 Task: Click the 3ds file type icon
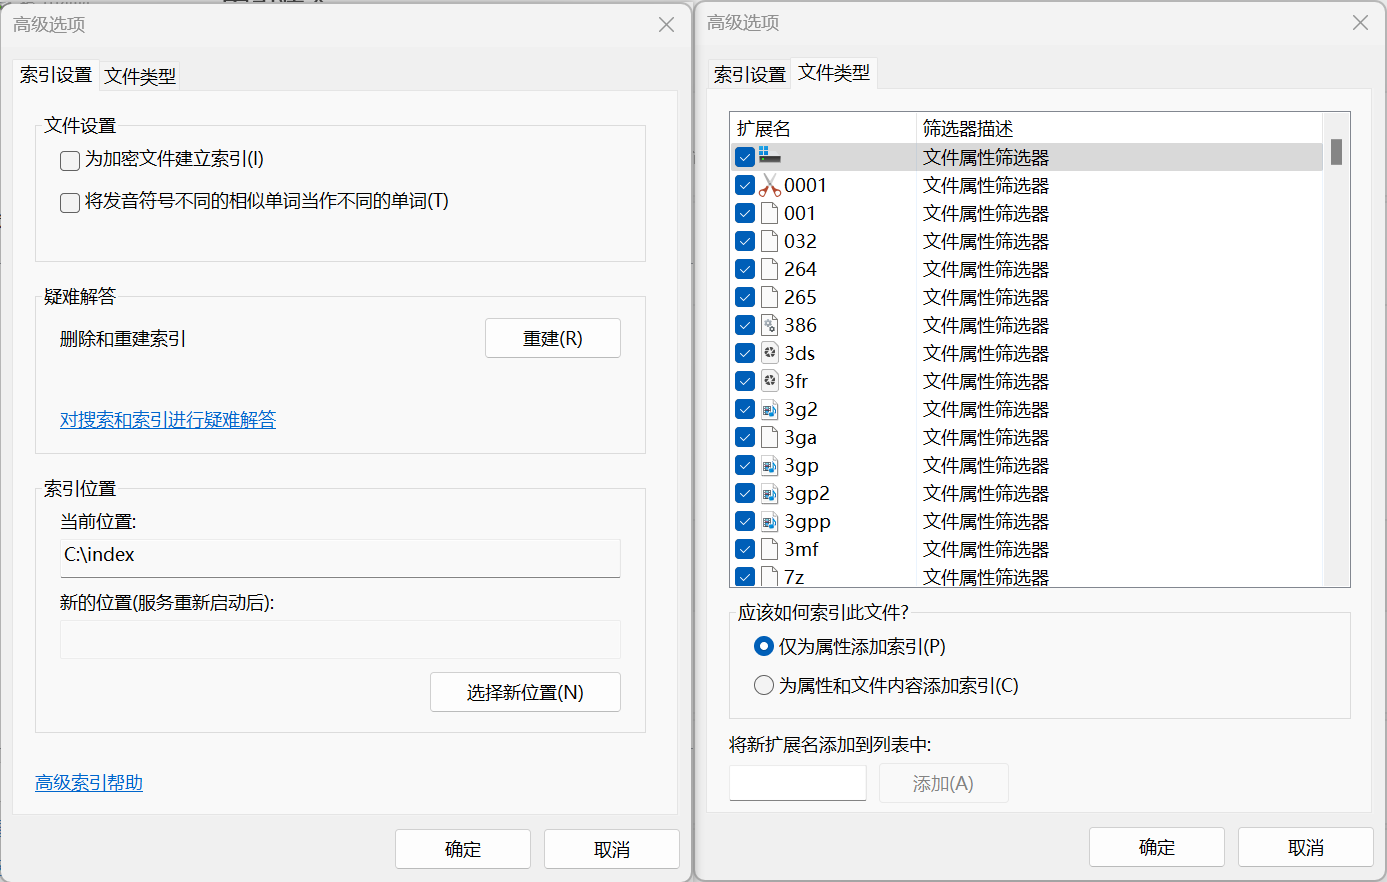coord(769,353)
